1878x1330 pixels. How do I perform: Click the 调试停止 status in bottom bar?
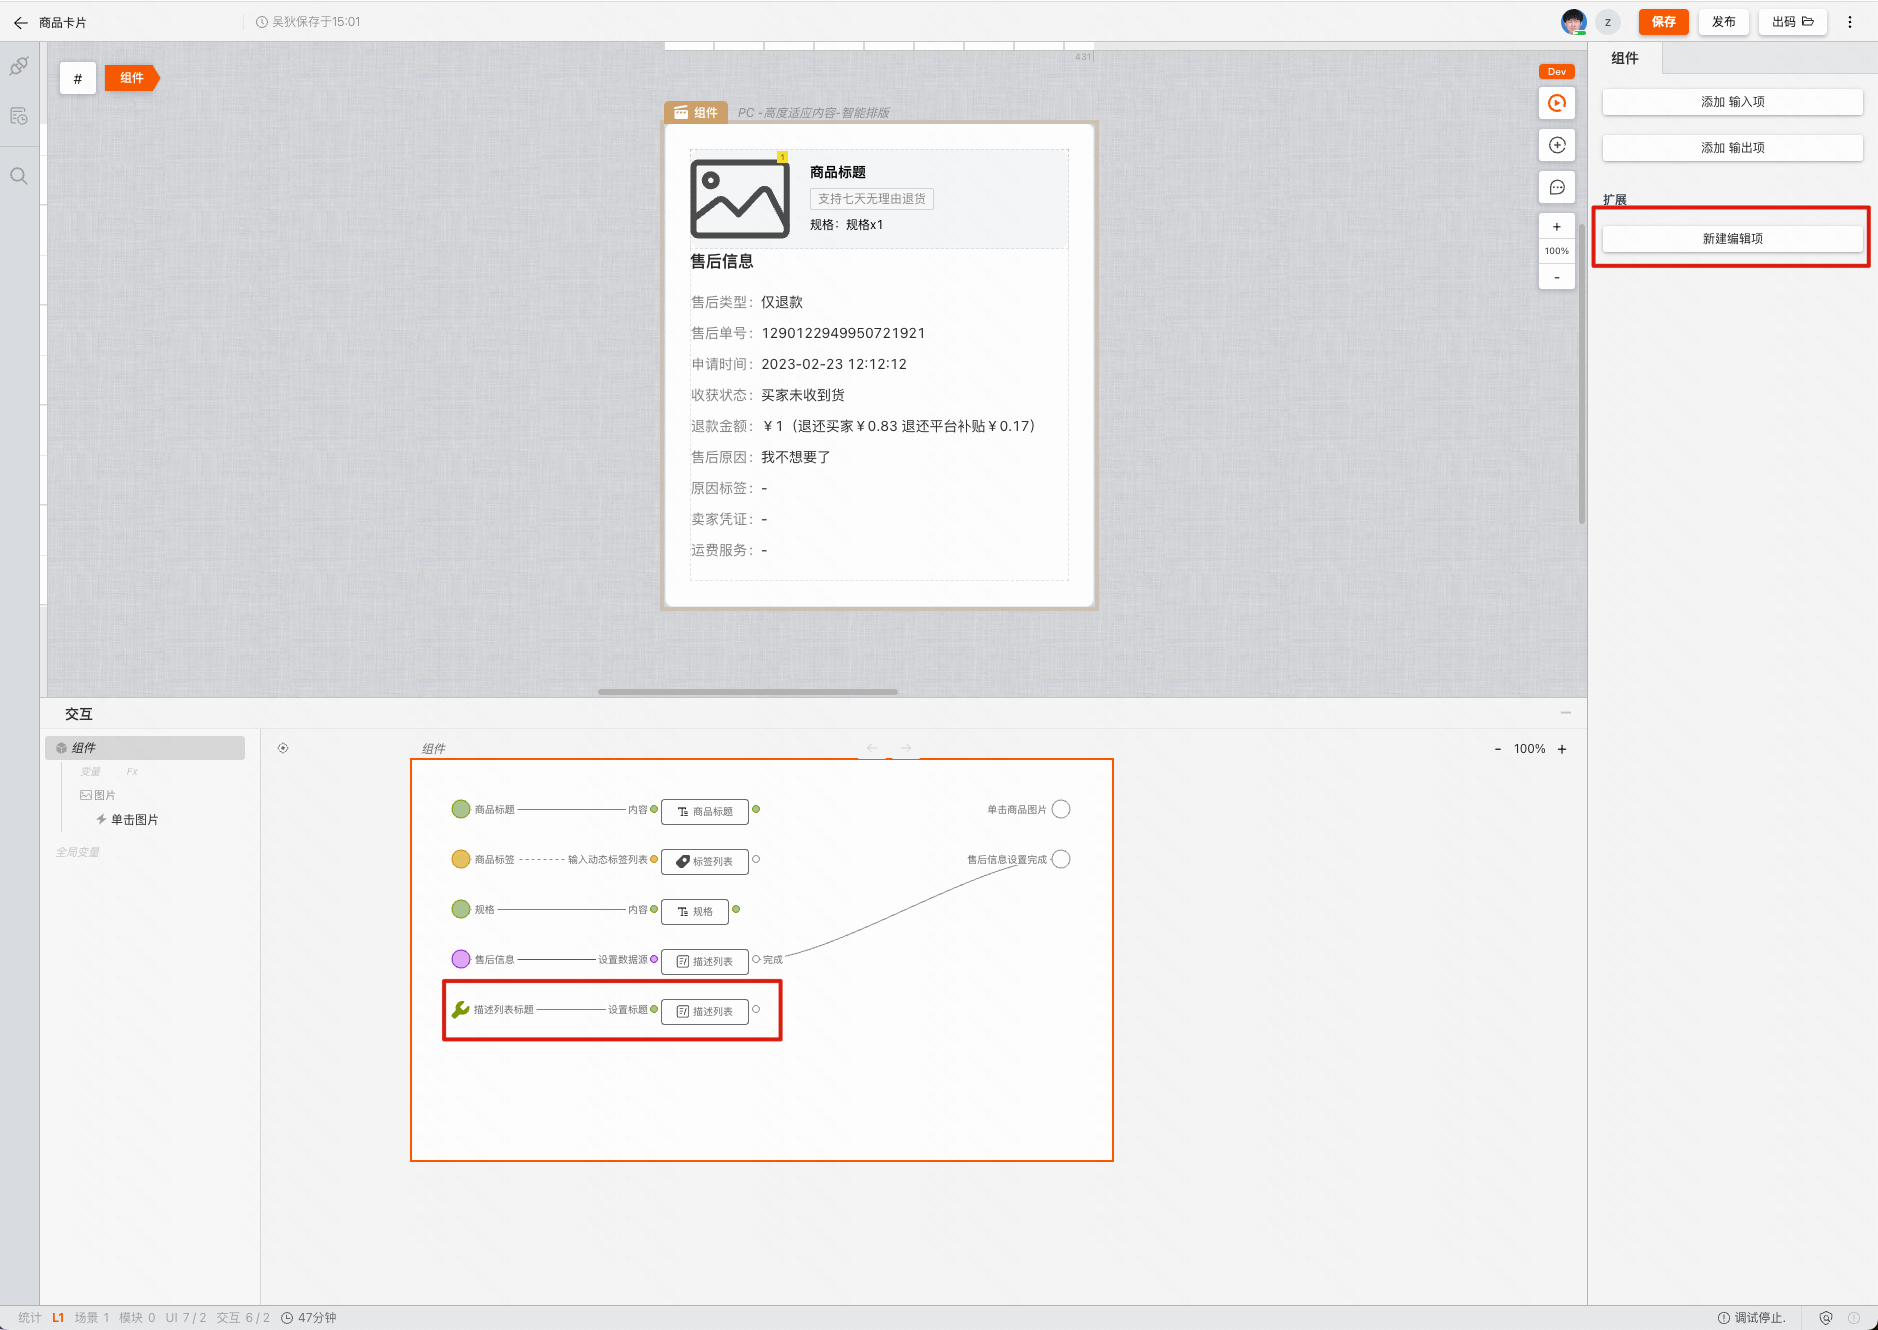[x=1752, y=1318]
